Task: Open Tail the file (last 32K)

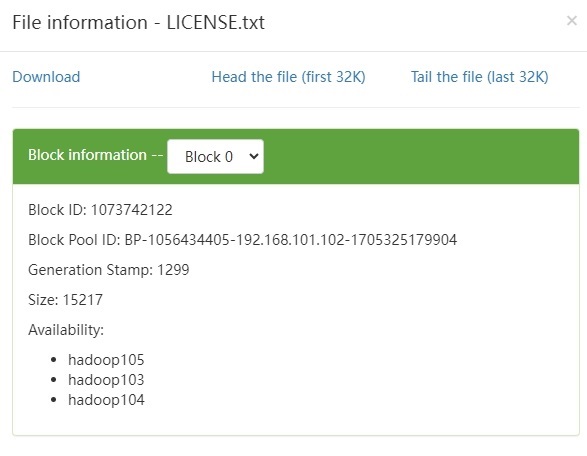Action: (480, 77)
